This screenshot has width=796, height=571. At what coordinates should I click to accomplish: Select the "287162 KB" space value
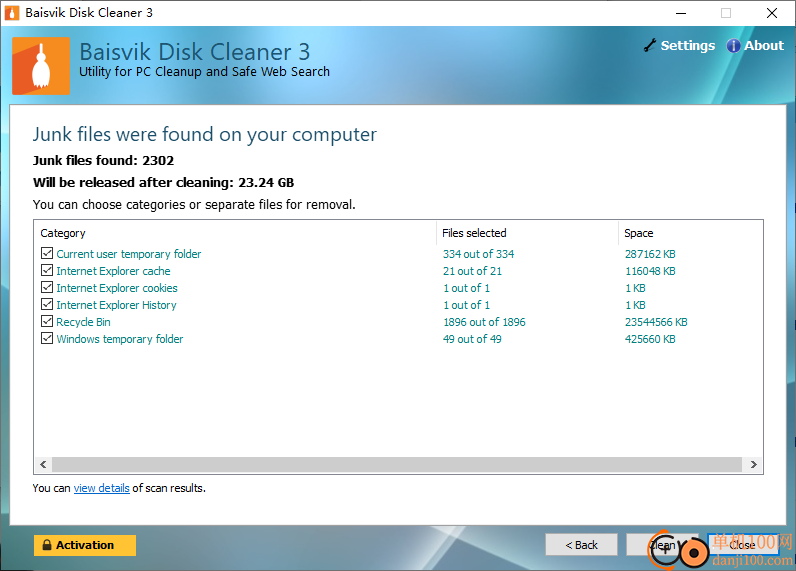point(650,254)
